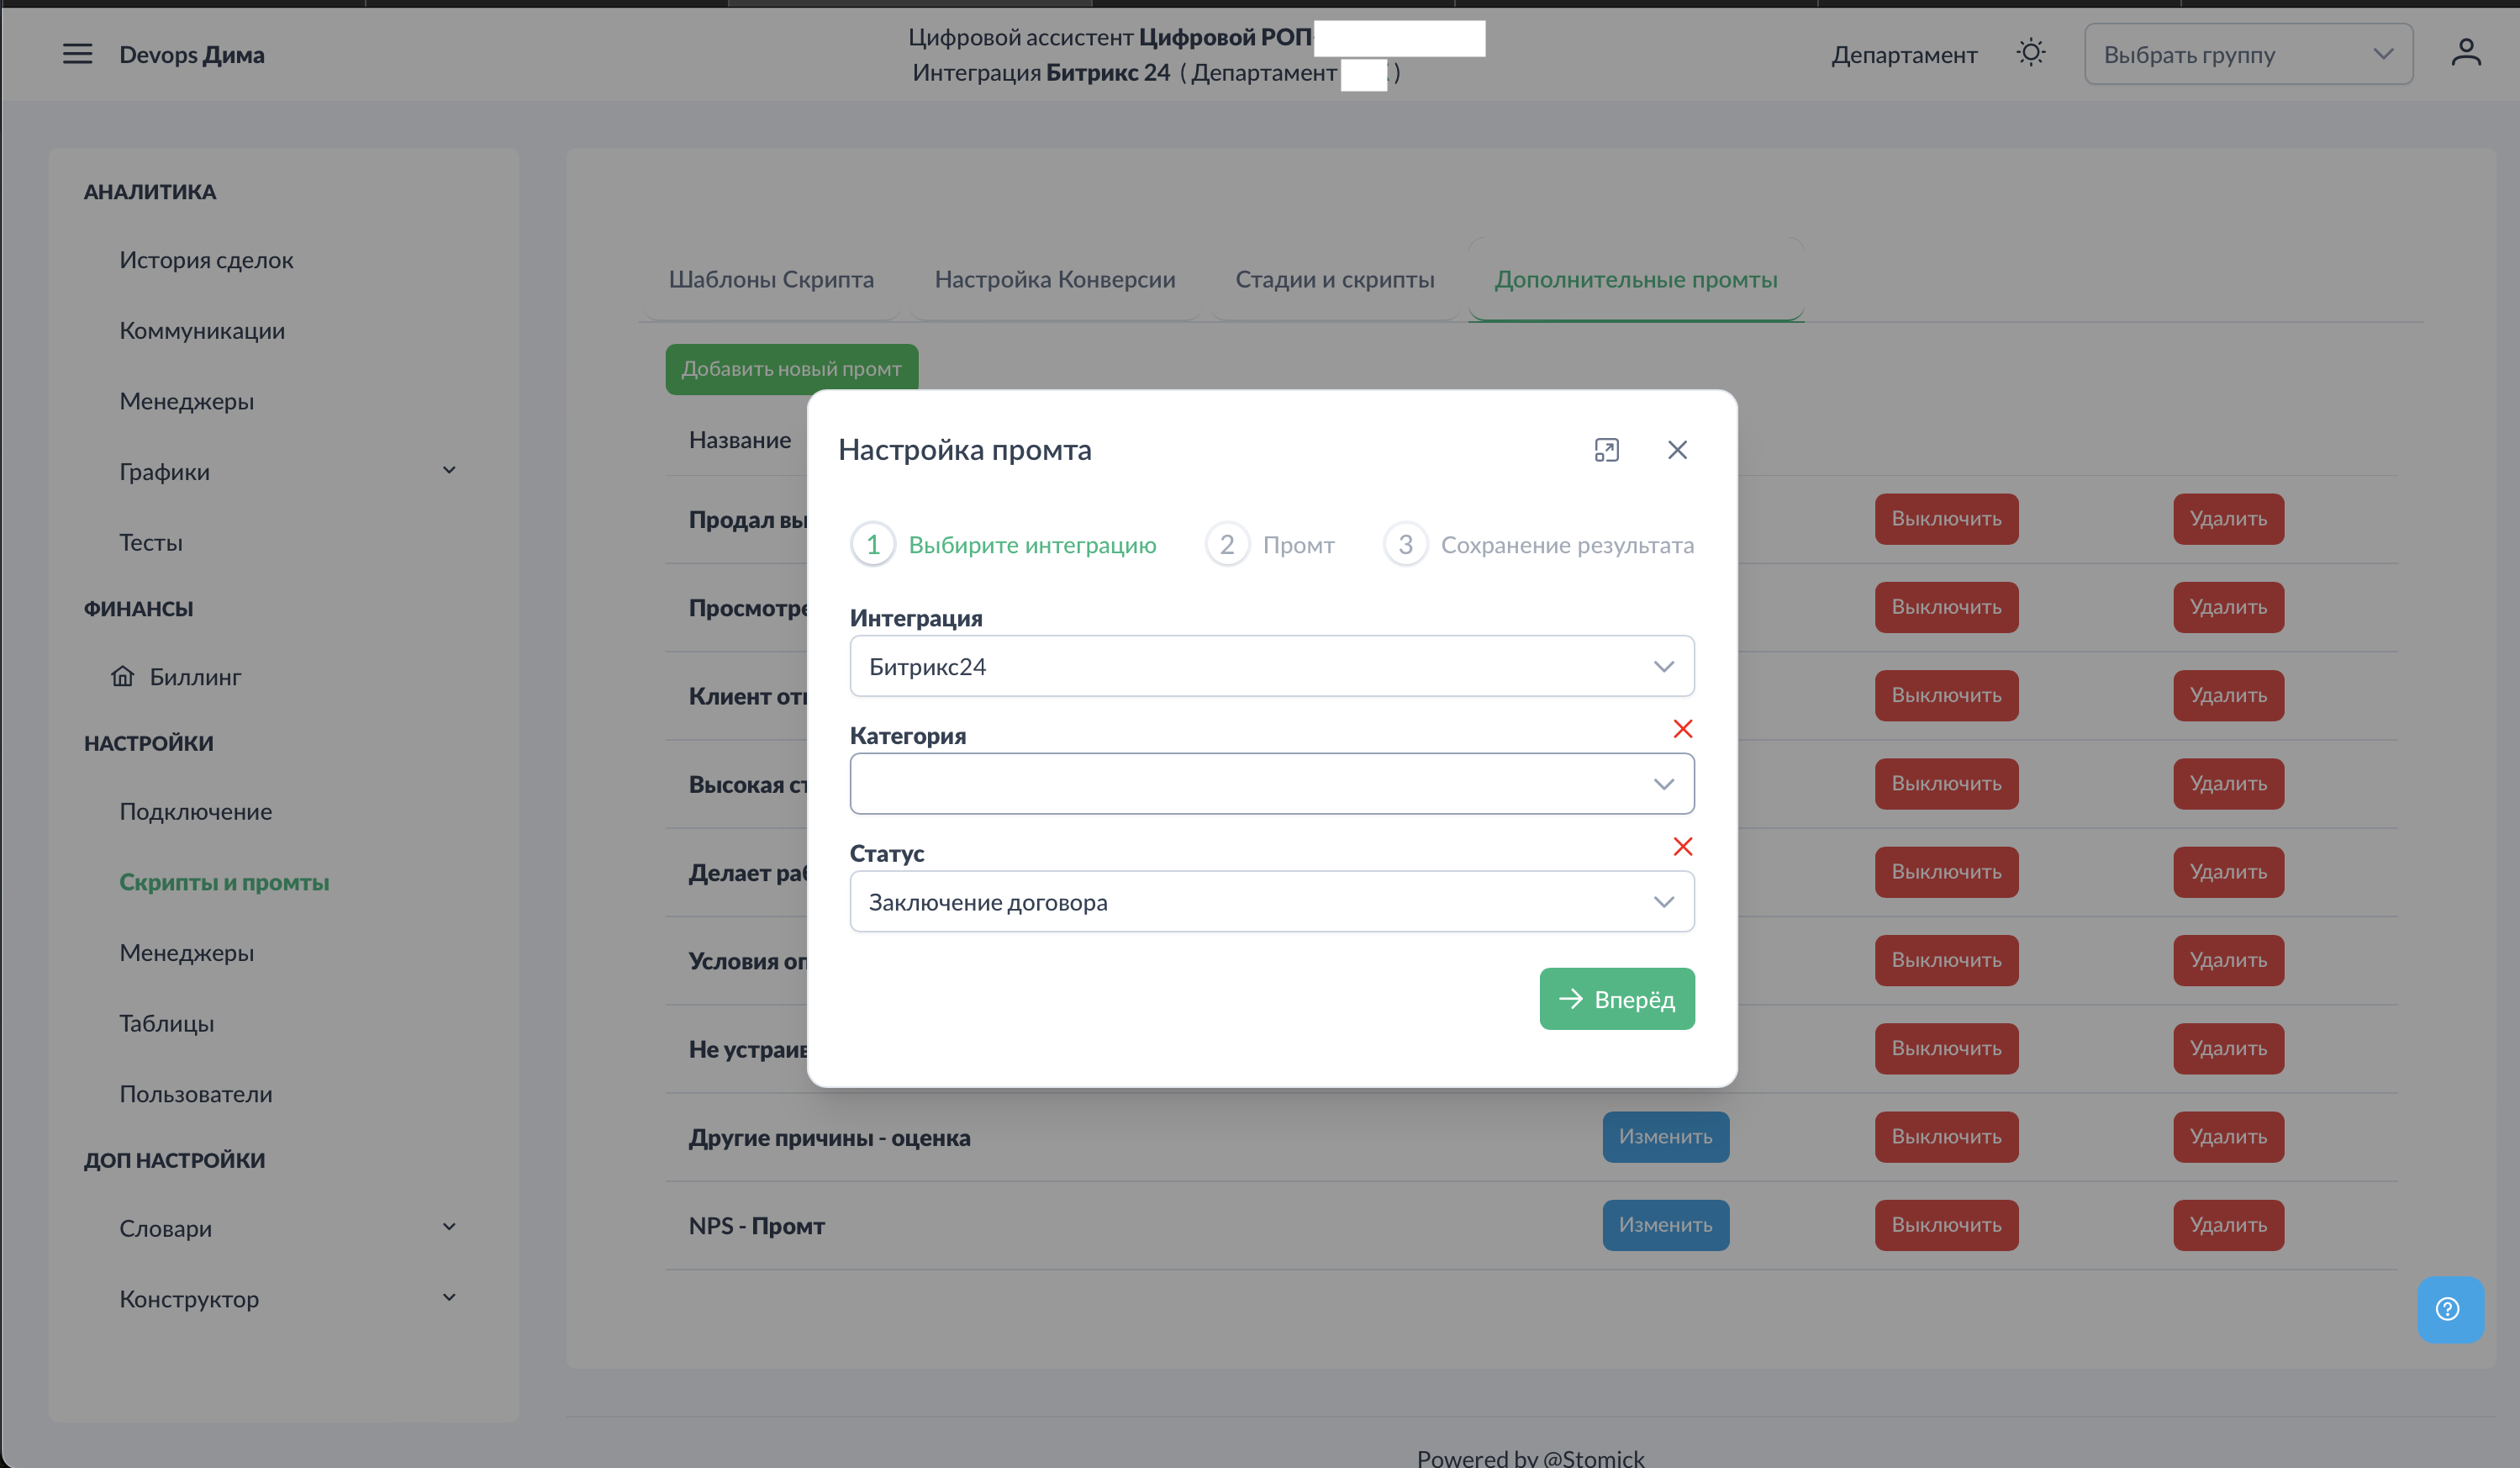The height and width of the screenshot is (1468, 2520).
Task: Click the Биллинг home icon
Action: pos(122,677)
